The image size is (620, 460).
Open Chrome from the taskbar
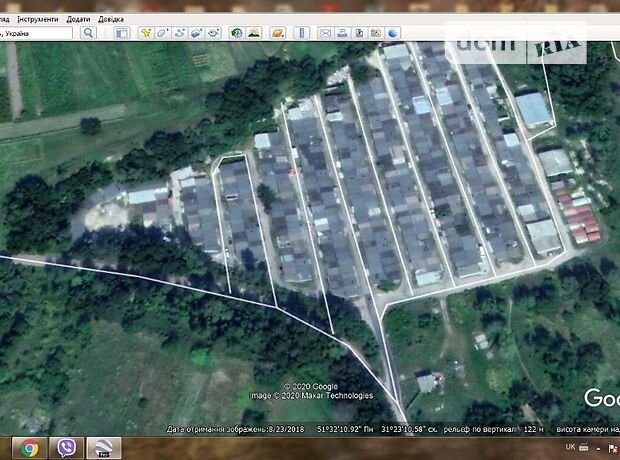(30, 448)
